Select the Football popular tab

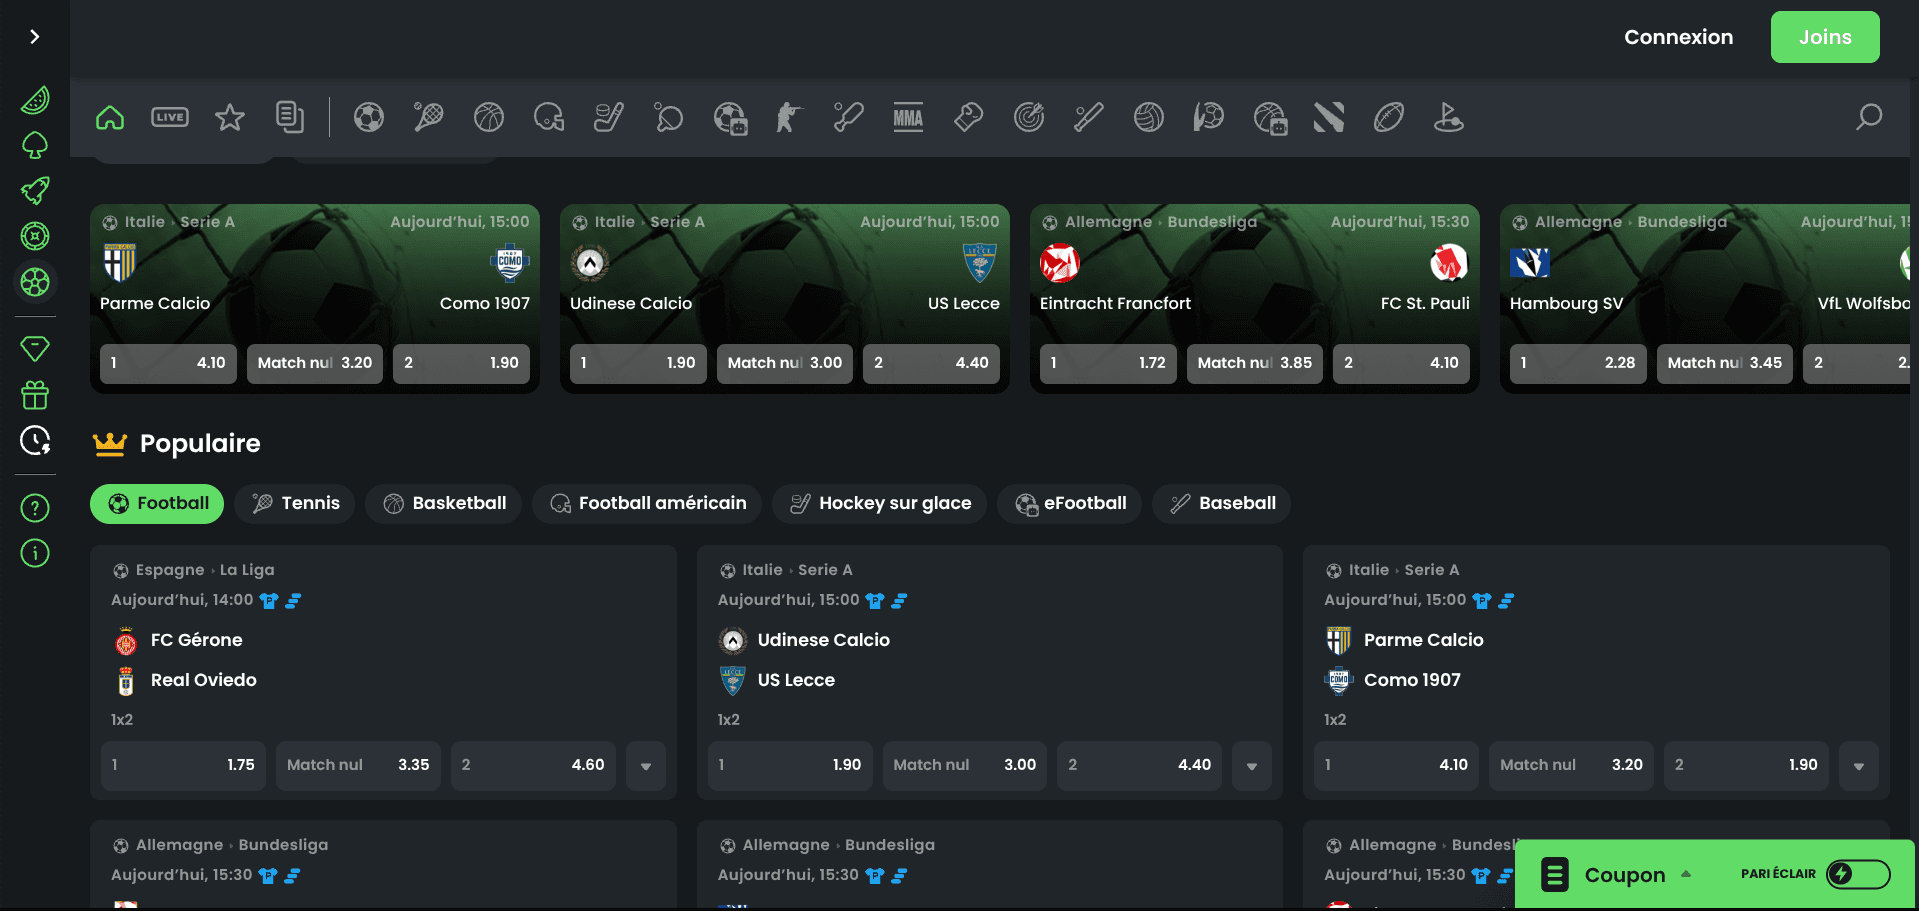(157, 503)
